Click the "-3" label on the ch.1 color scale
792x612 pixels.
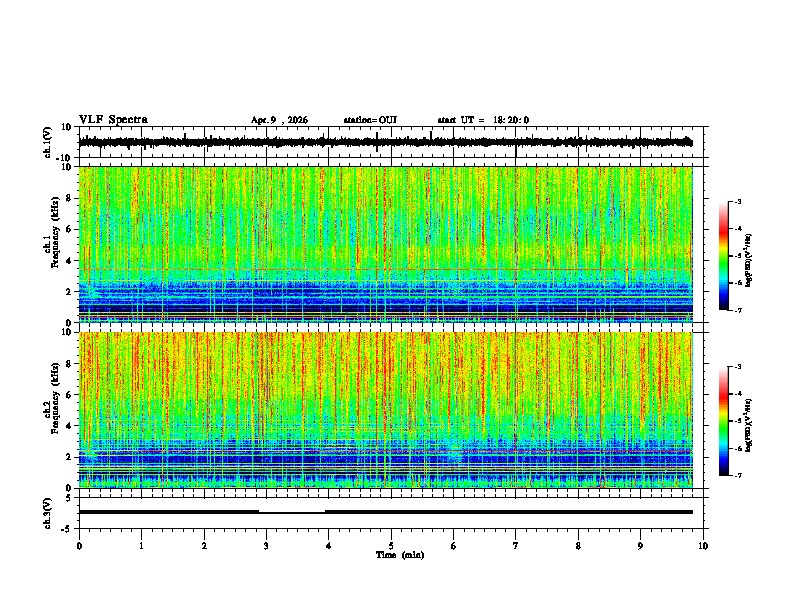[x=737, y=201]
